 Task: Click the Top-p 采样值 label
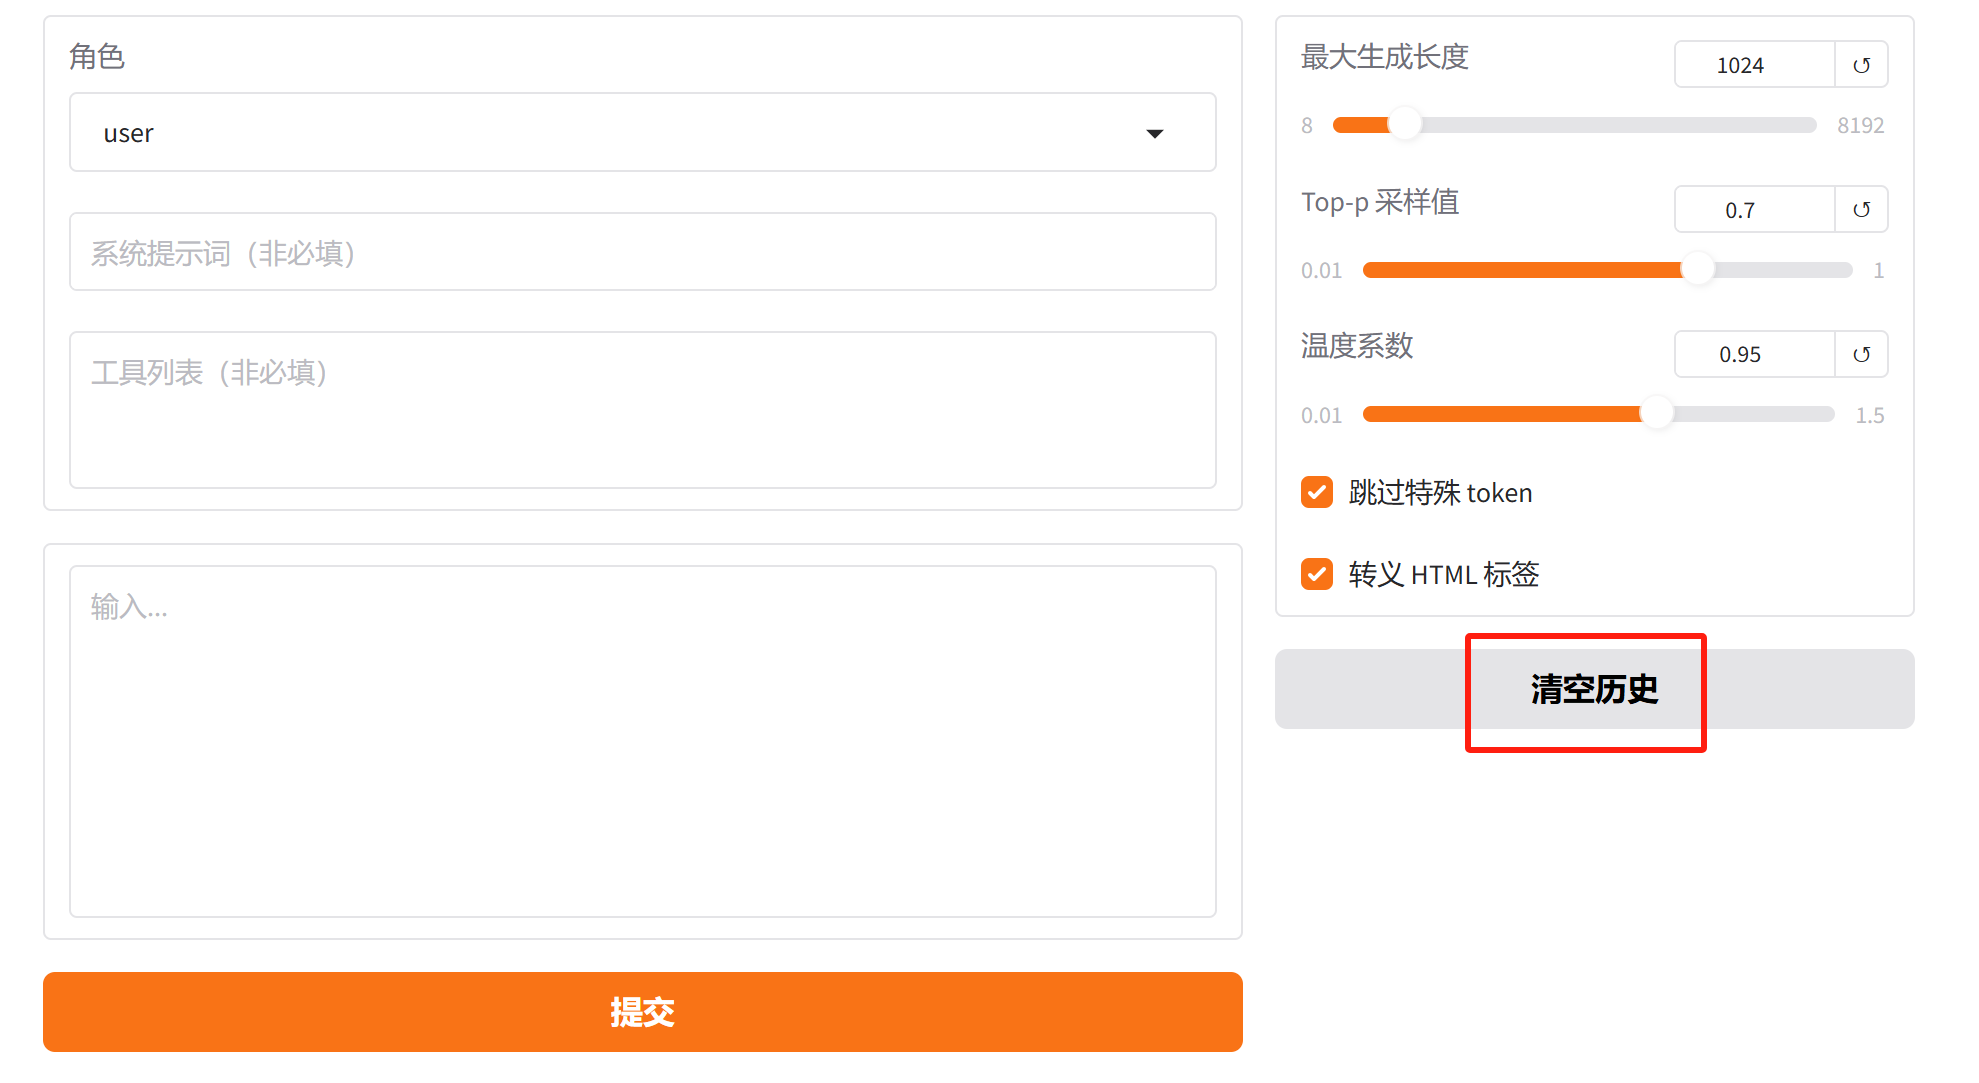point(1380,202)
